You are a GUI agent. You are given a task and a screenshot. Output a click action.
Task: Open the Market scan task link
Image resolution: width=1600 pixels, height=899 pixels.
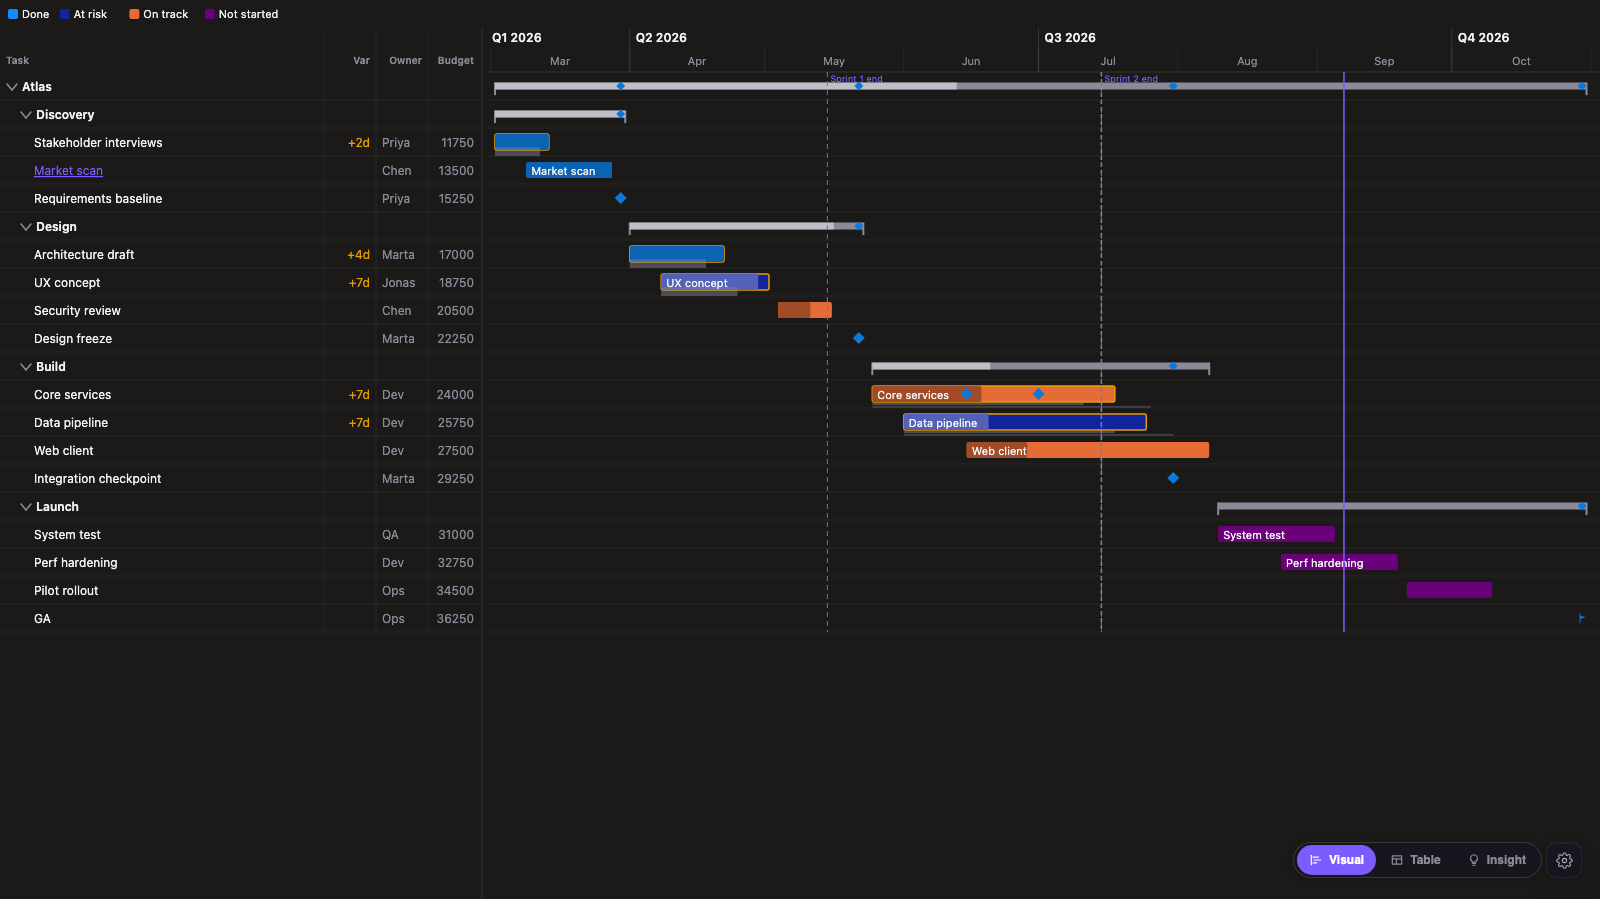[68, 171]
